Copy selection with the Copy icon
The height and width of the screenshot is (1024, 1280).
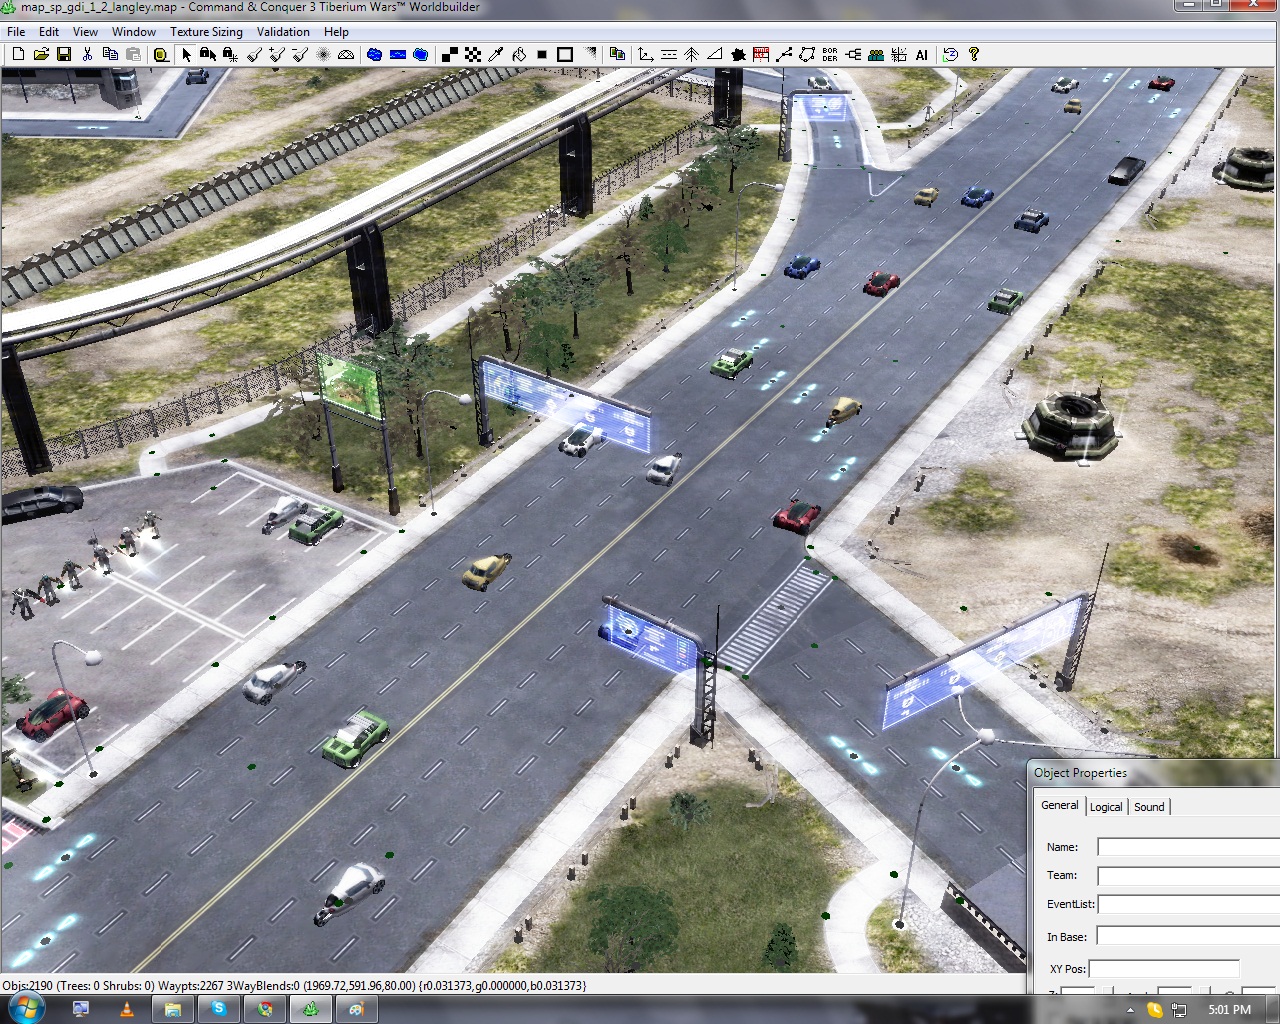pyautogui.click(x=110, y=54)
